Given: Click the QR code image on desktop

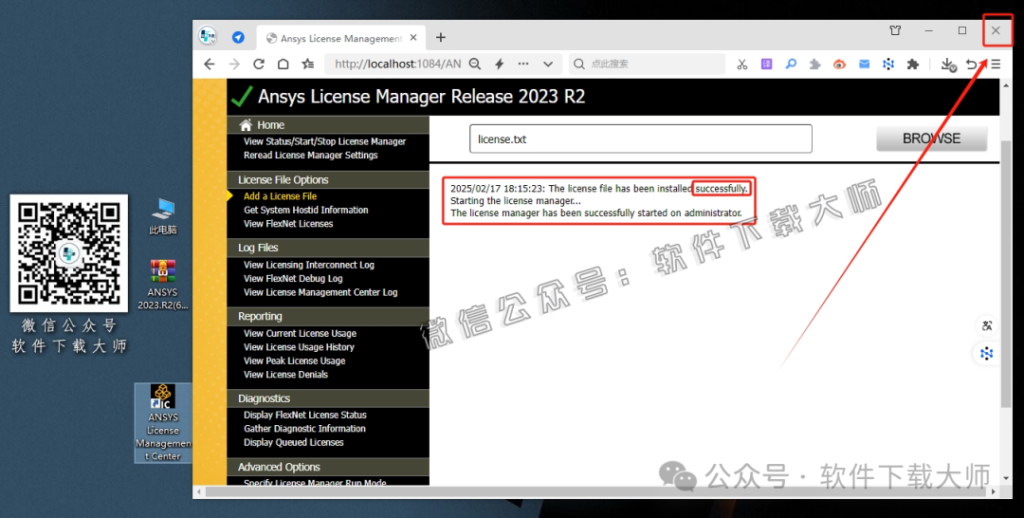Looking at the screenshot, I should (x=69, y=253).
